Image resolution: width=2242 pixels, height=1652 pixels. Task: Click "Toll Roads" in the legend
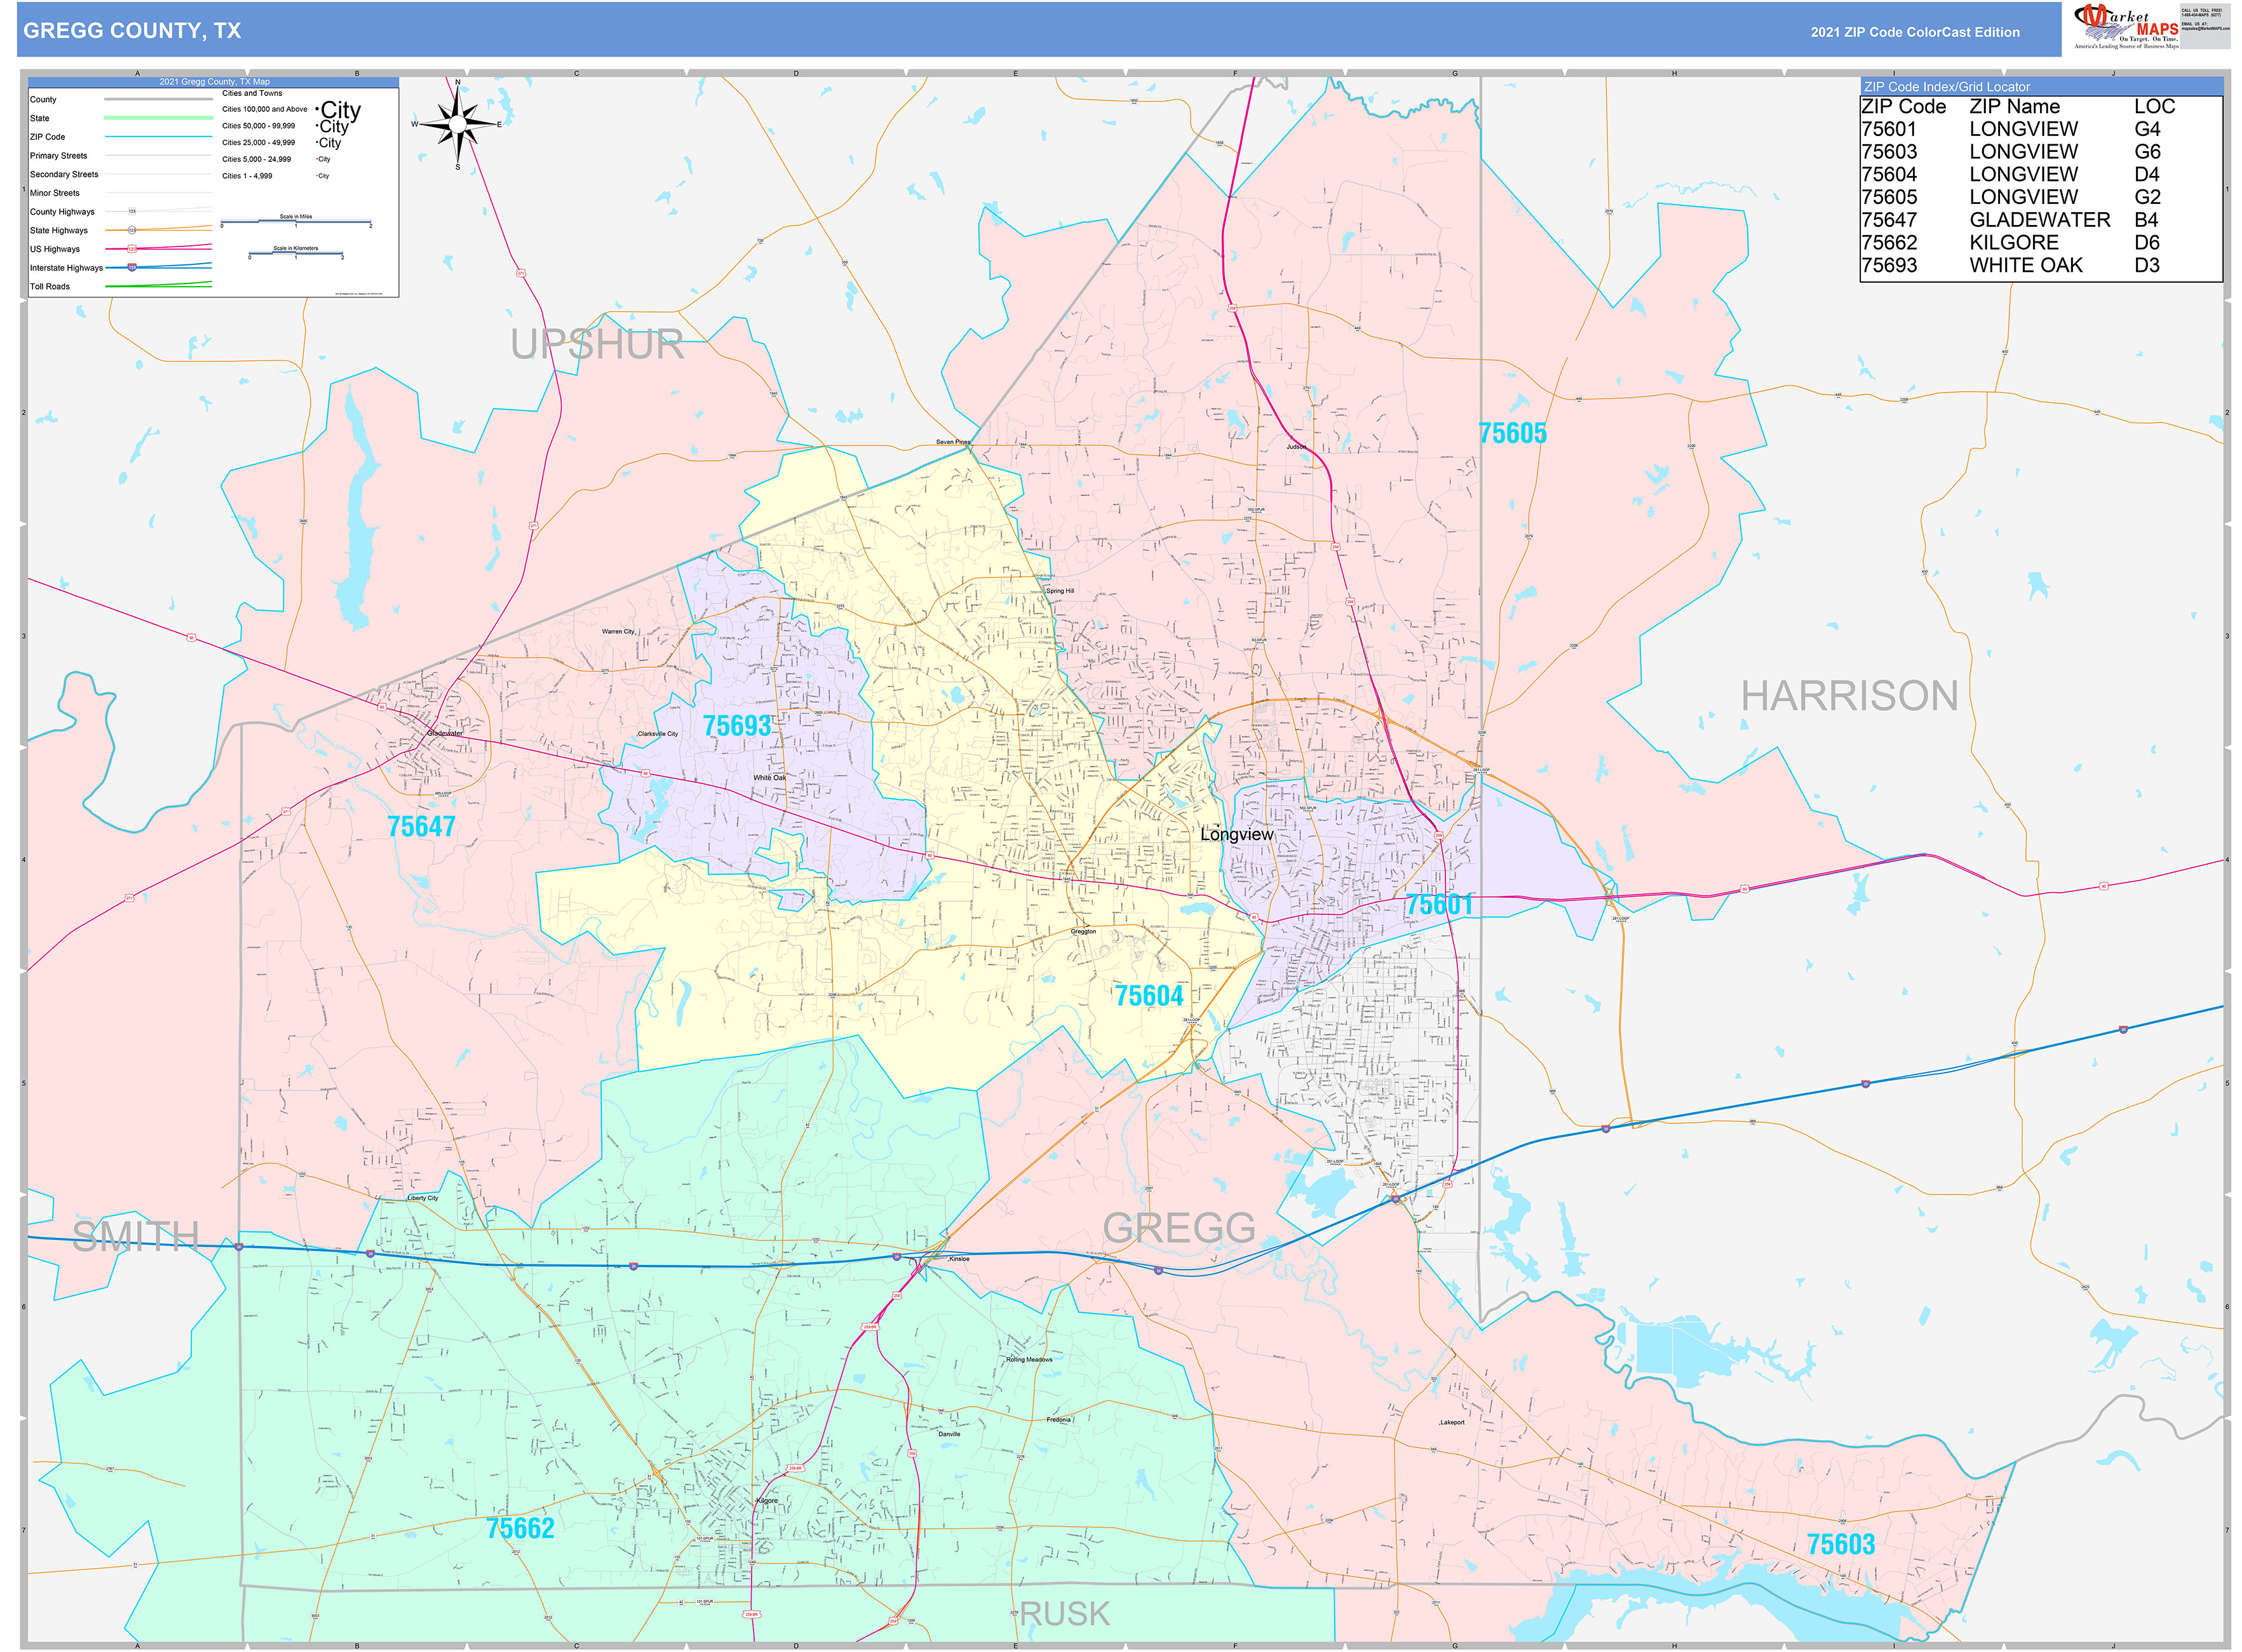pos(50,287)
